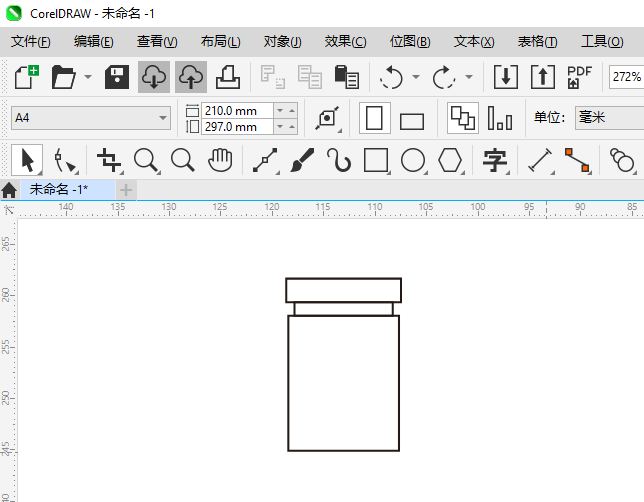Image resolution: width=644 pixels, height=502 pixels.
Task: Select the Ellipse tool
Action: coord(413,160)
